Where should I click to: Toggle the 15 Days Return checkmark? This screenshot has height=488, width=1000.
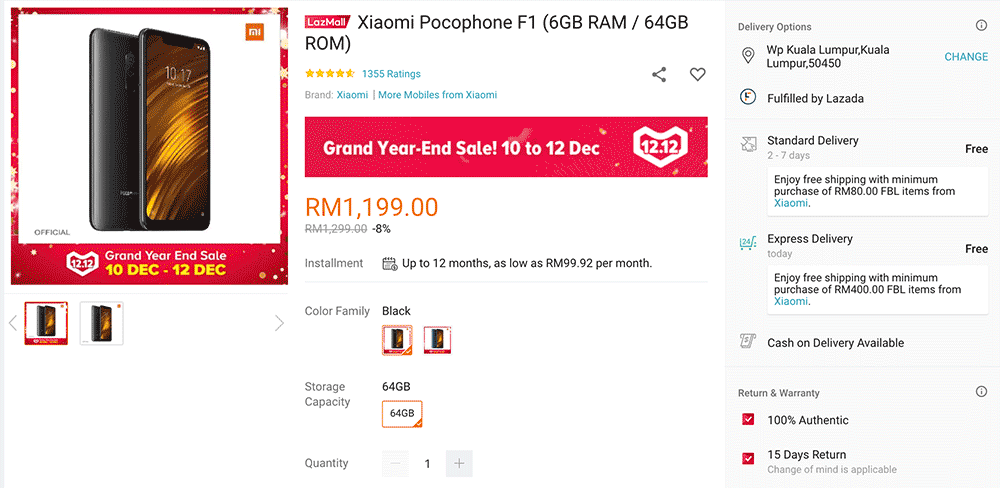(748, 458)
